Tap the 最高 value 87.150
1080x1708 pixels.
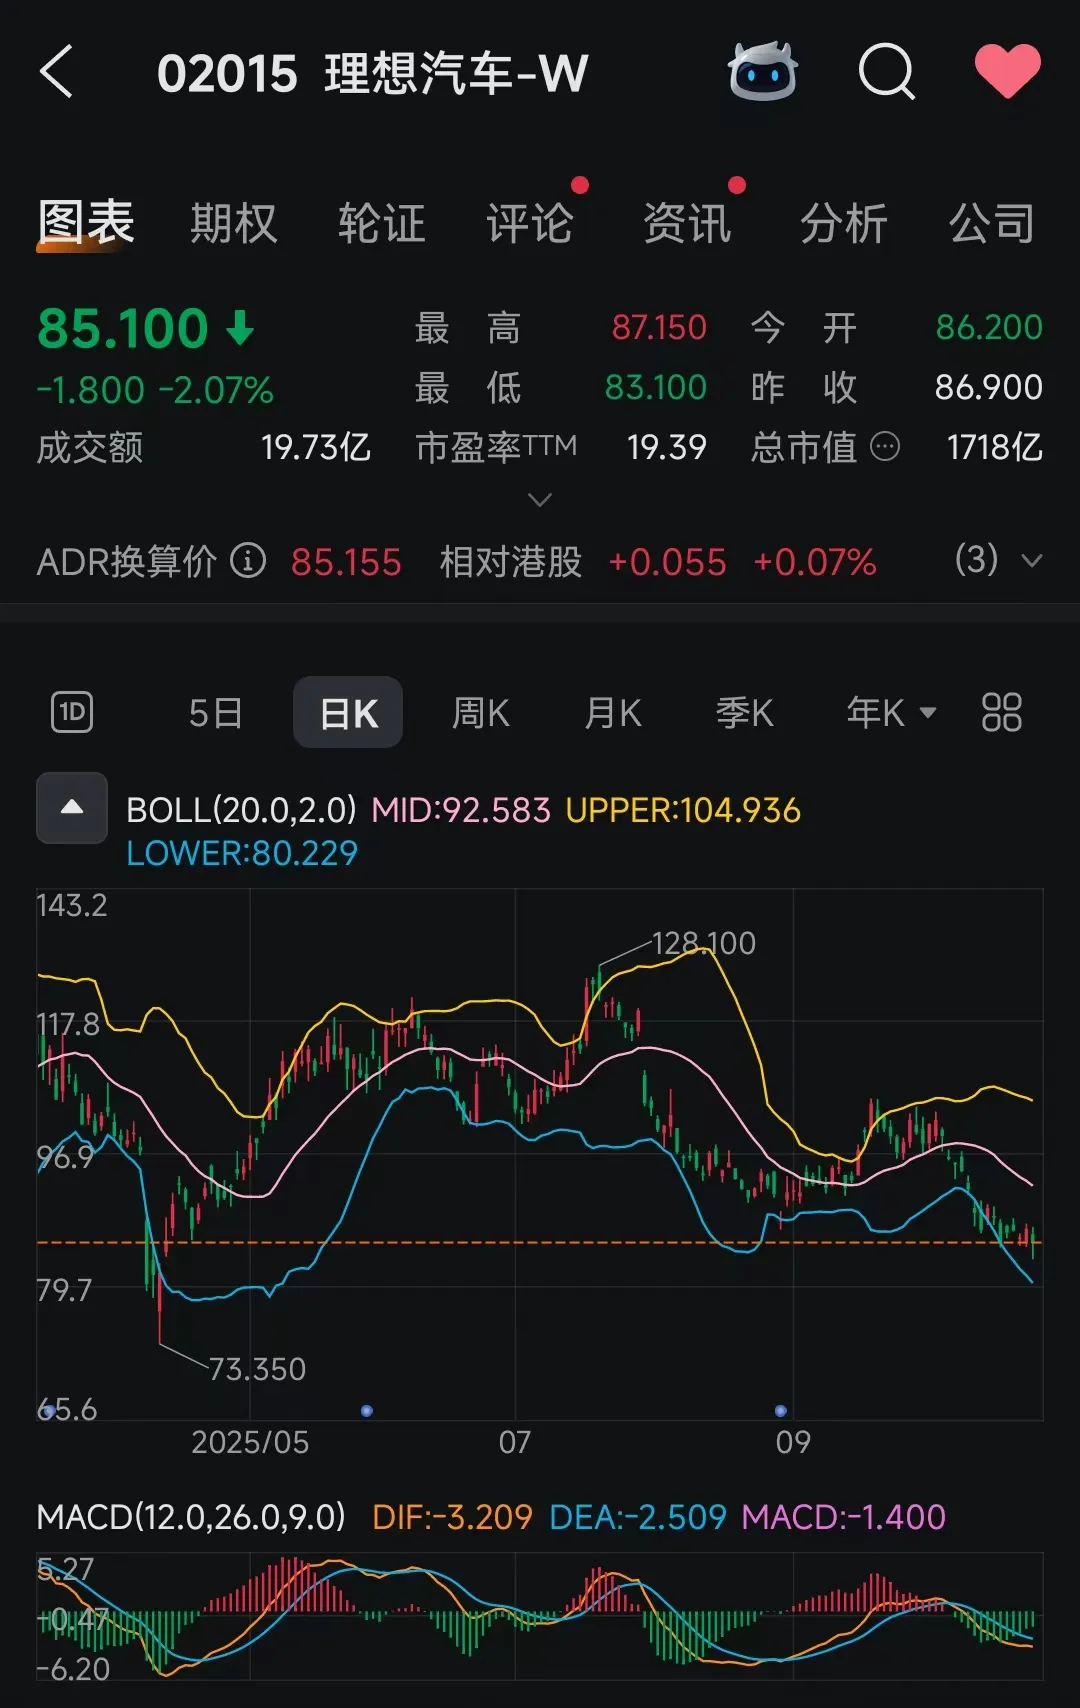659,327
